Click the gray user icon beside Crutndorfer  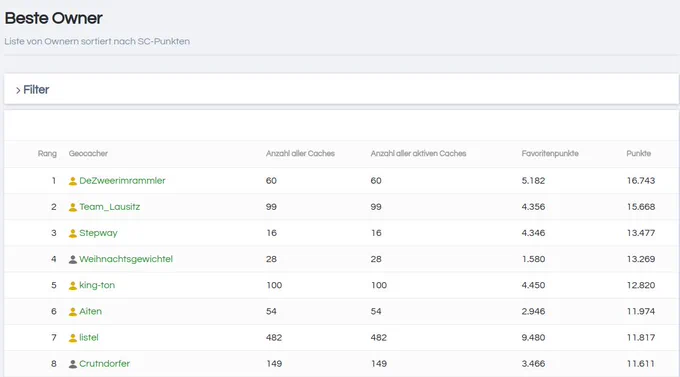pos(73,364)
